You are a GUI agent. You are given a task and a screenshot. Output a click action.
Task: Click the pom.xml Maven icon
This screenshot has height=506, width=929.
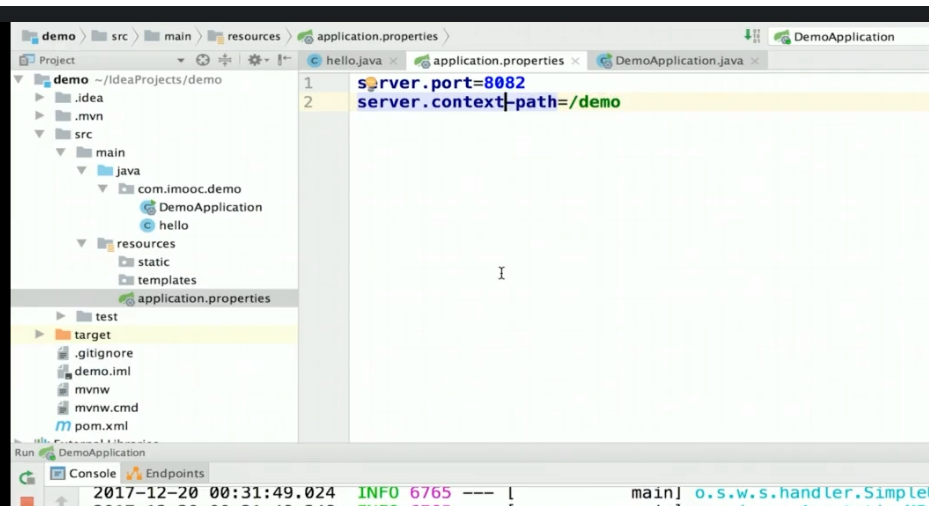62,426
